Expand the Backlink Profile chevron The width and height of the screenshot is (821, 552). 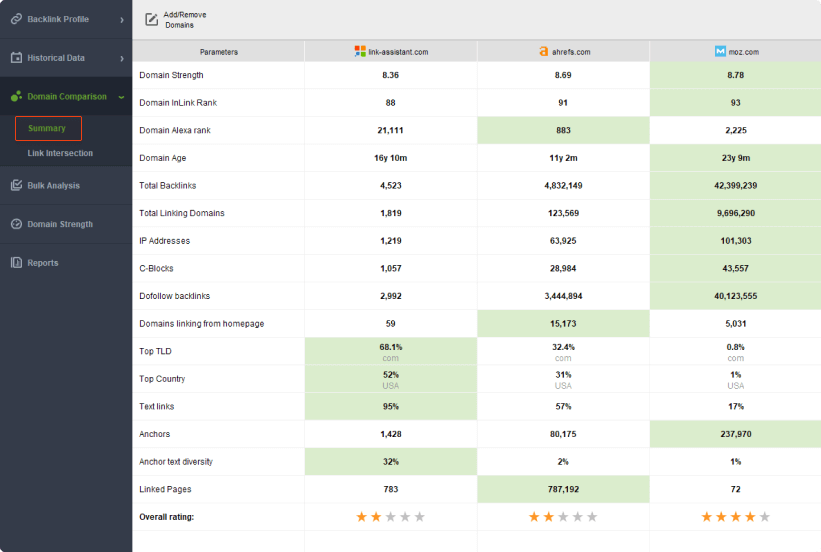(122, 19)
